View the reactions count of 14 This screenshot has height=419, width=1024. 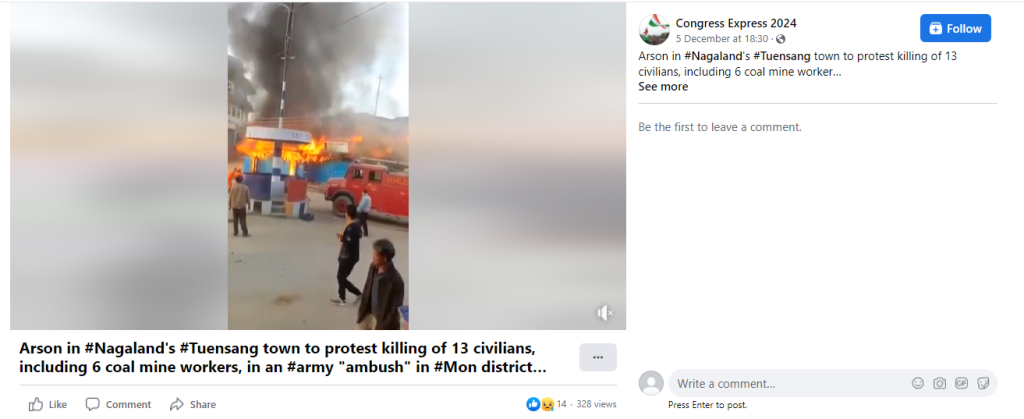coord(561,405)
